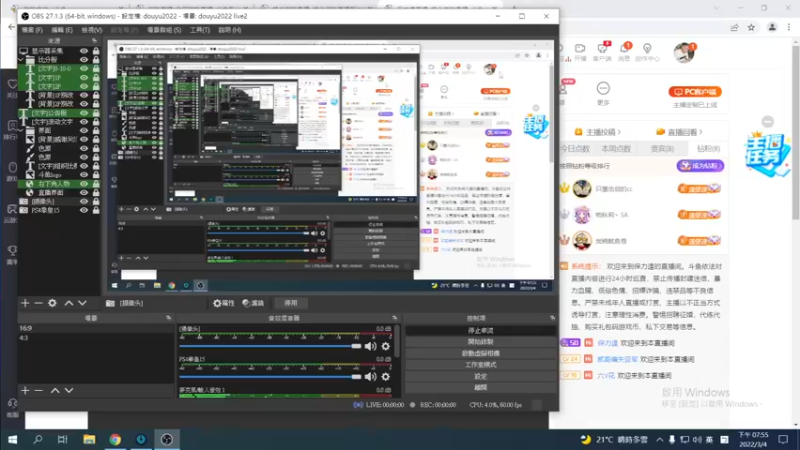Bookmark page with Chrome star icon
Viewport: 800px width, 450px height.
751,28
